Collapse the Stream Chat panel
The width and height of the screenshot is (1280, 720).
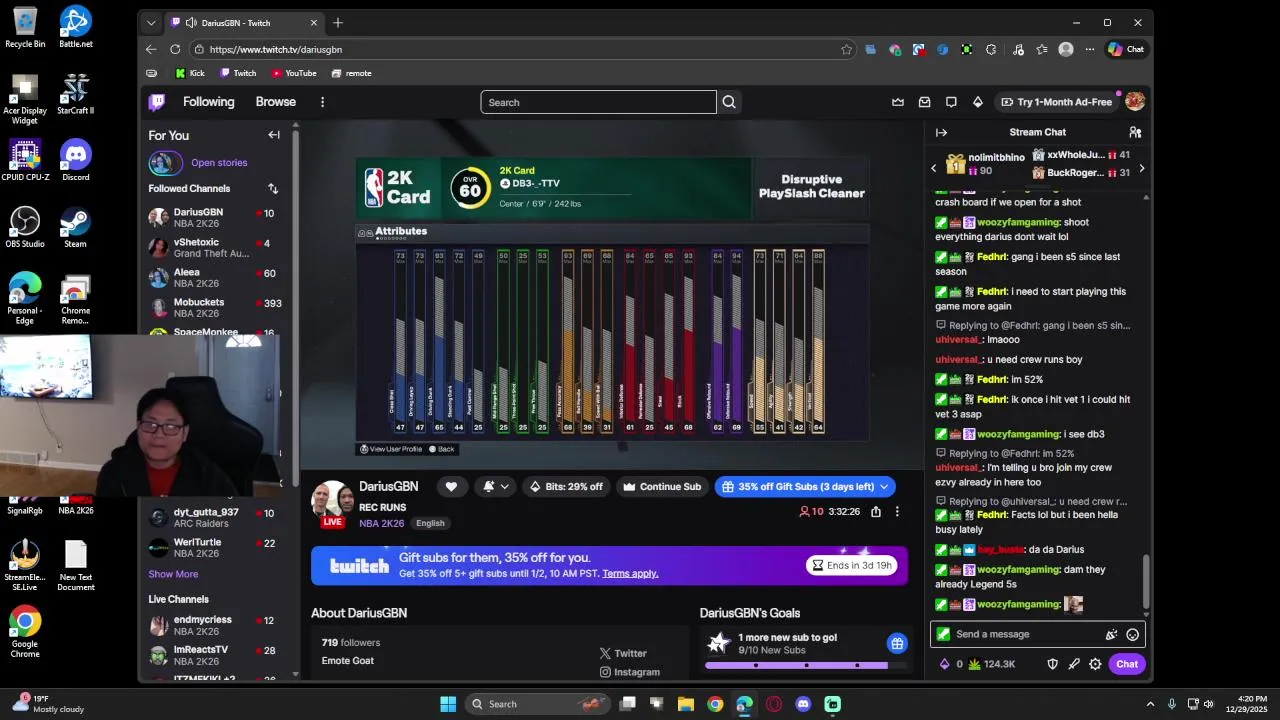(941, 132)
